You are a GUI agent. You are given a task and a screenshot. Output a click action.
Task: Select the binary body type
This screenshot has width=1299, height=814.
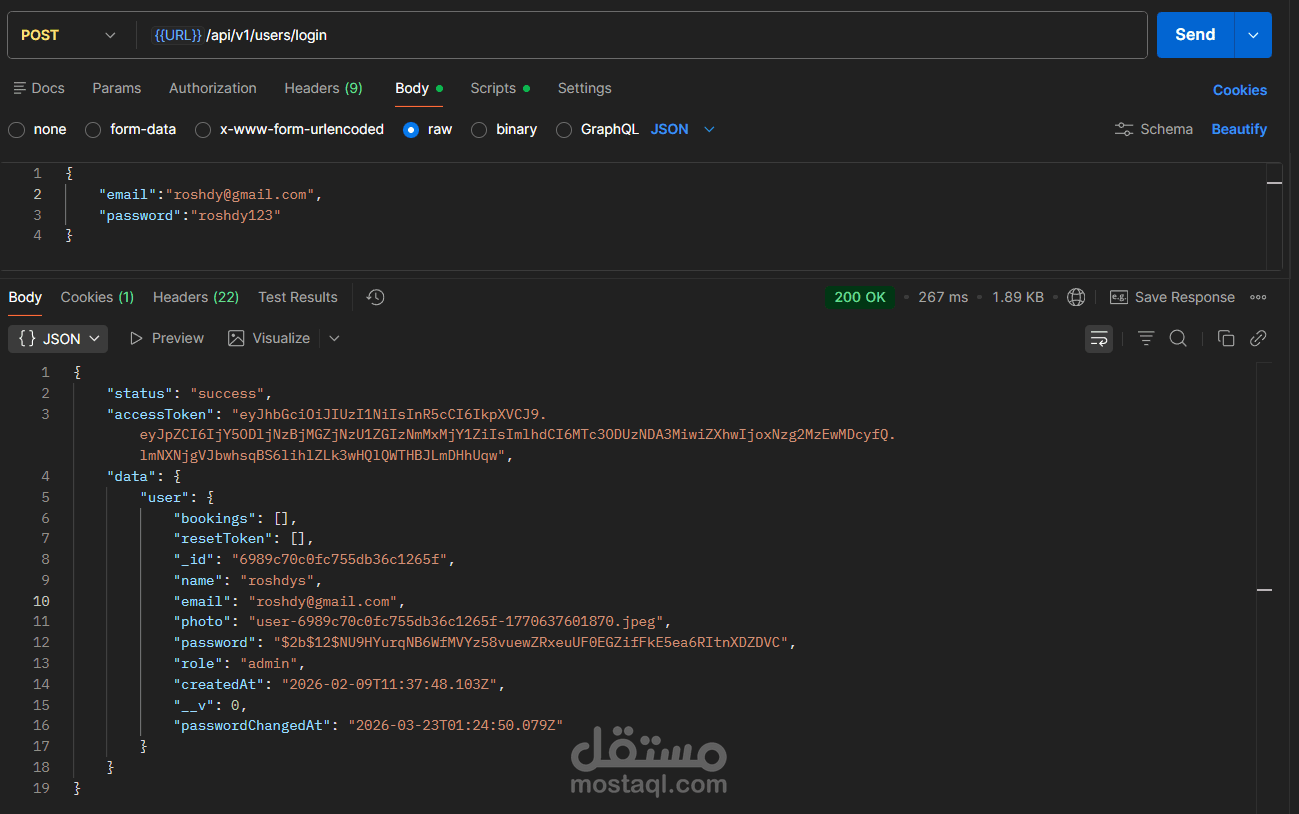[x=479, y=129]
